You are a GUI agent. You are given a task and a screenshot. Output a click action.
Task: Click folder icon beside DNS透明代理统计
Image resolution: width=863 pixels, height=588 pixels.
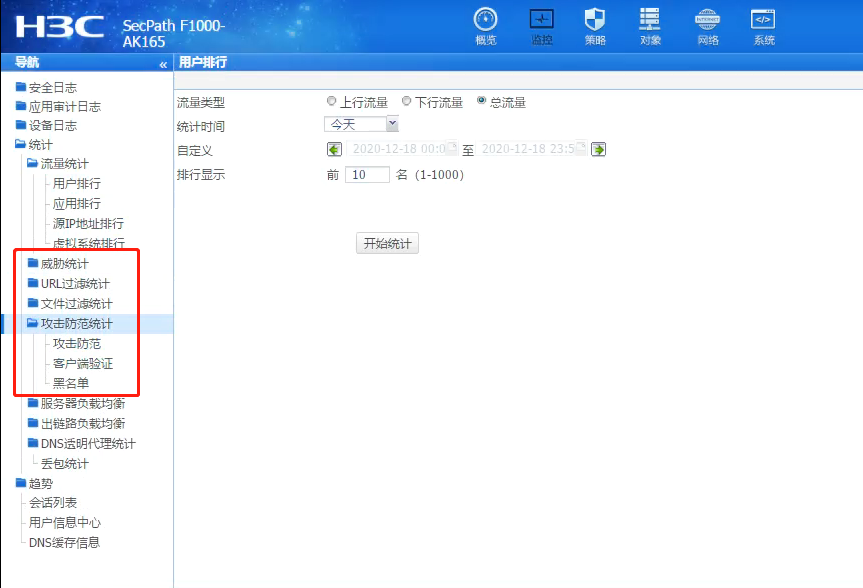(x=33, y=443)
